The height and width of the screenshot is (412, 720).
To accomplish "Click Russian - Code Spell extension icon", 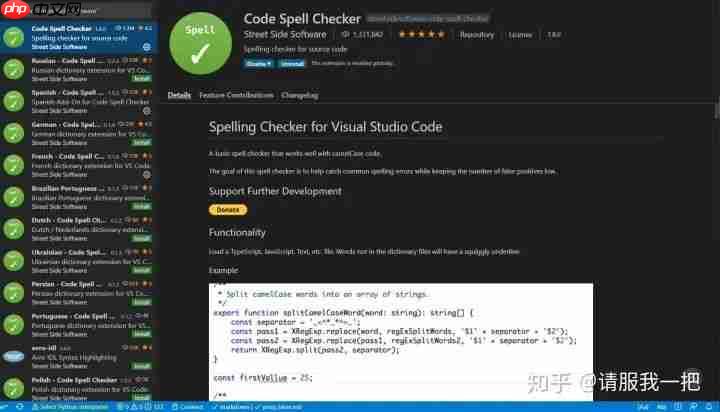I will (14, 69).
